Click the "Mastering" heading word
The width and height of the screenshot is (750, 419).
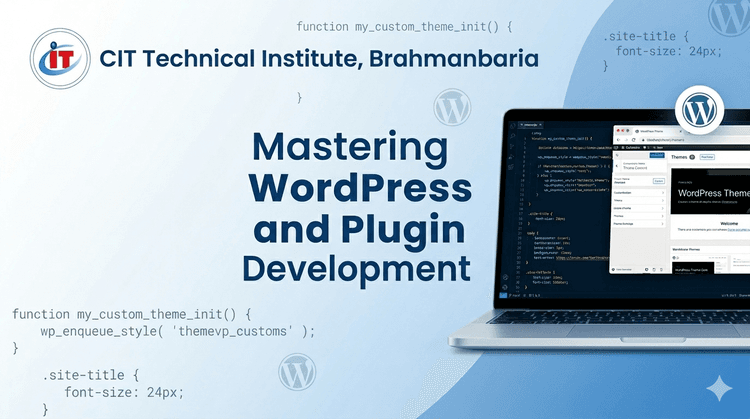pos(350,147)
